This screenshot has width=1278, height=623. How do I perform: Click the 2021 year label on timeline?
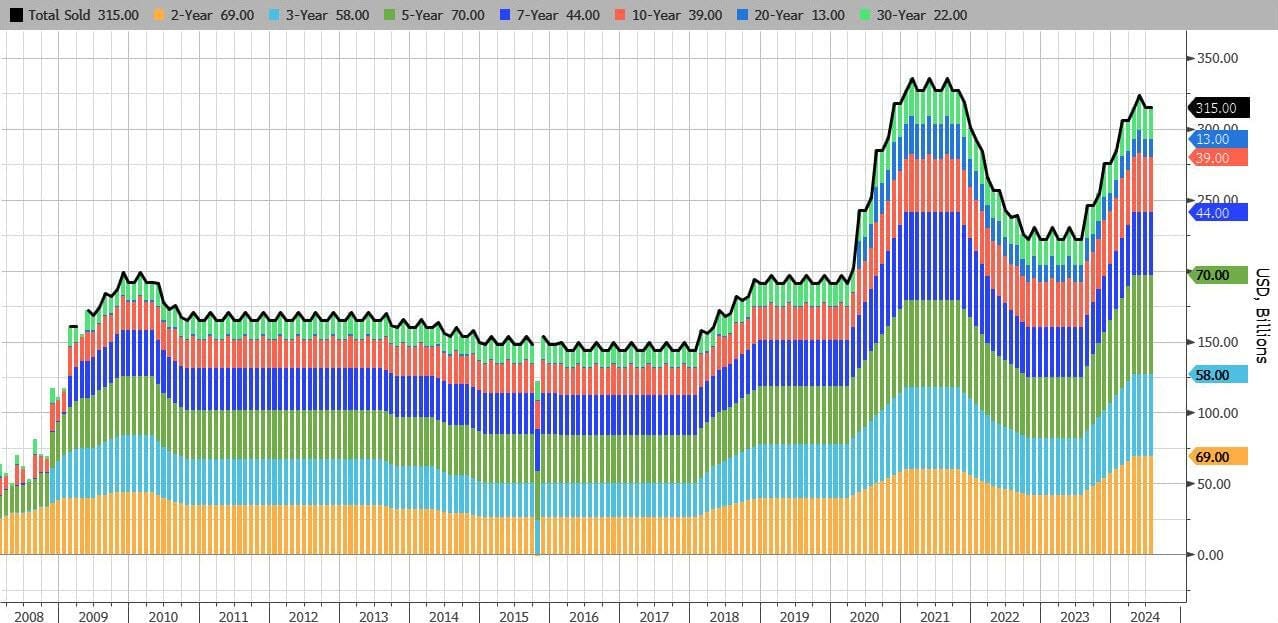(x=933, y=617)
